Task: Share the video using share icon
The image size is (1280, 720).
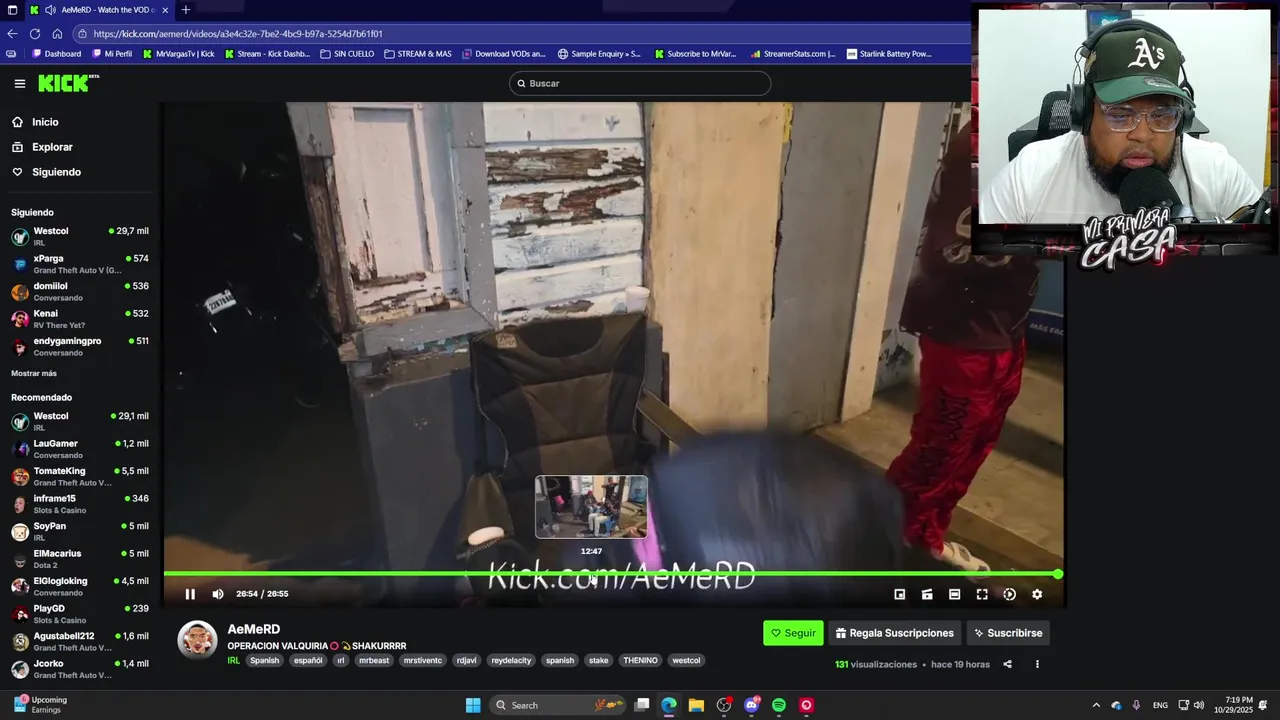Action: coord(1007,664)
